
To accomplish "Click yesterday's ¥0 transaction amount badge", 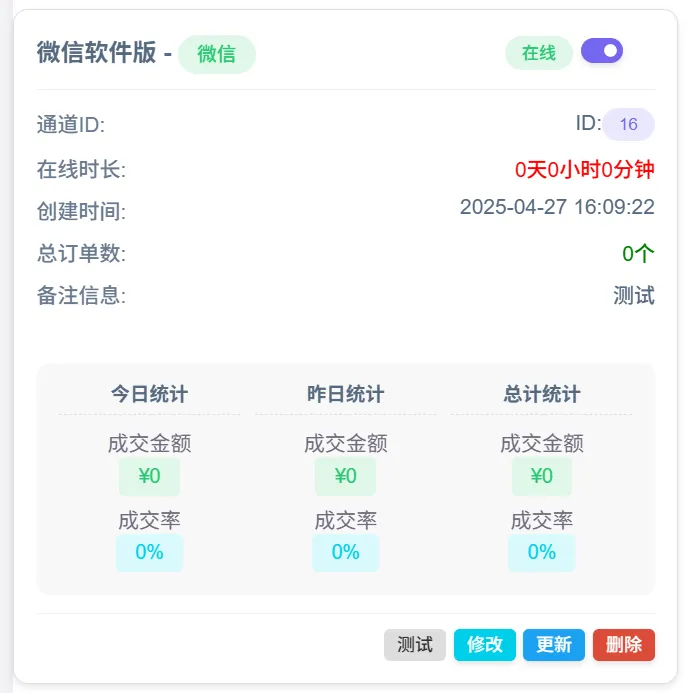I will (345, 476).
